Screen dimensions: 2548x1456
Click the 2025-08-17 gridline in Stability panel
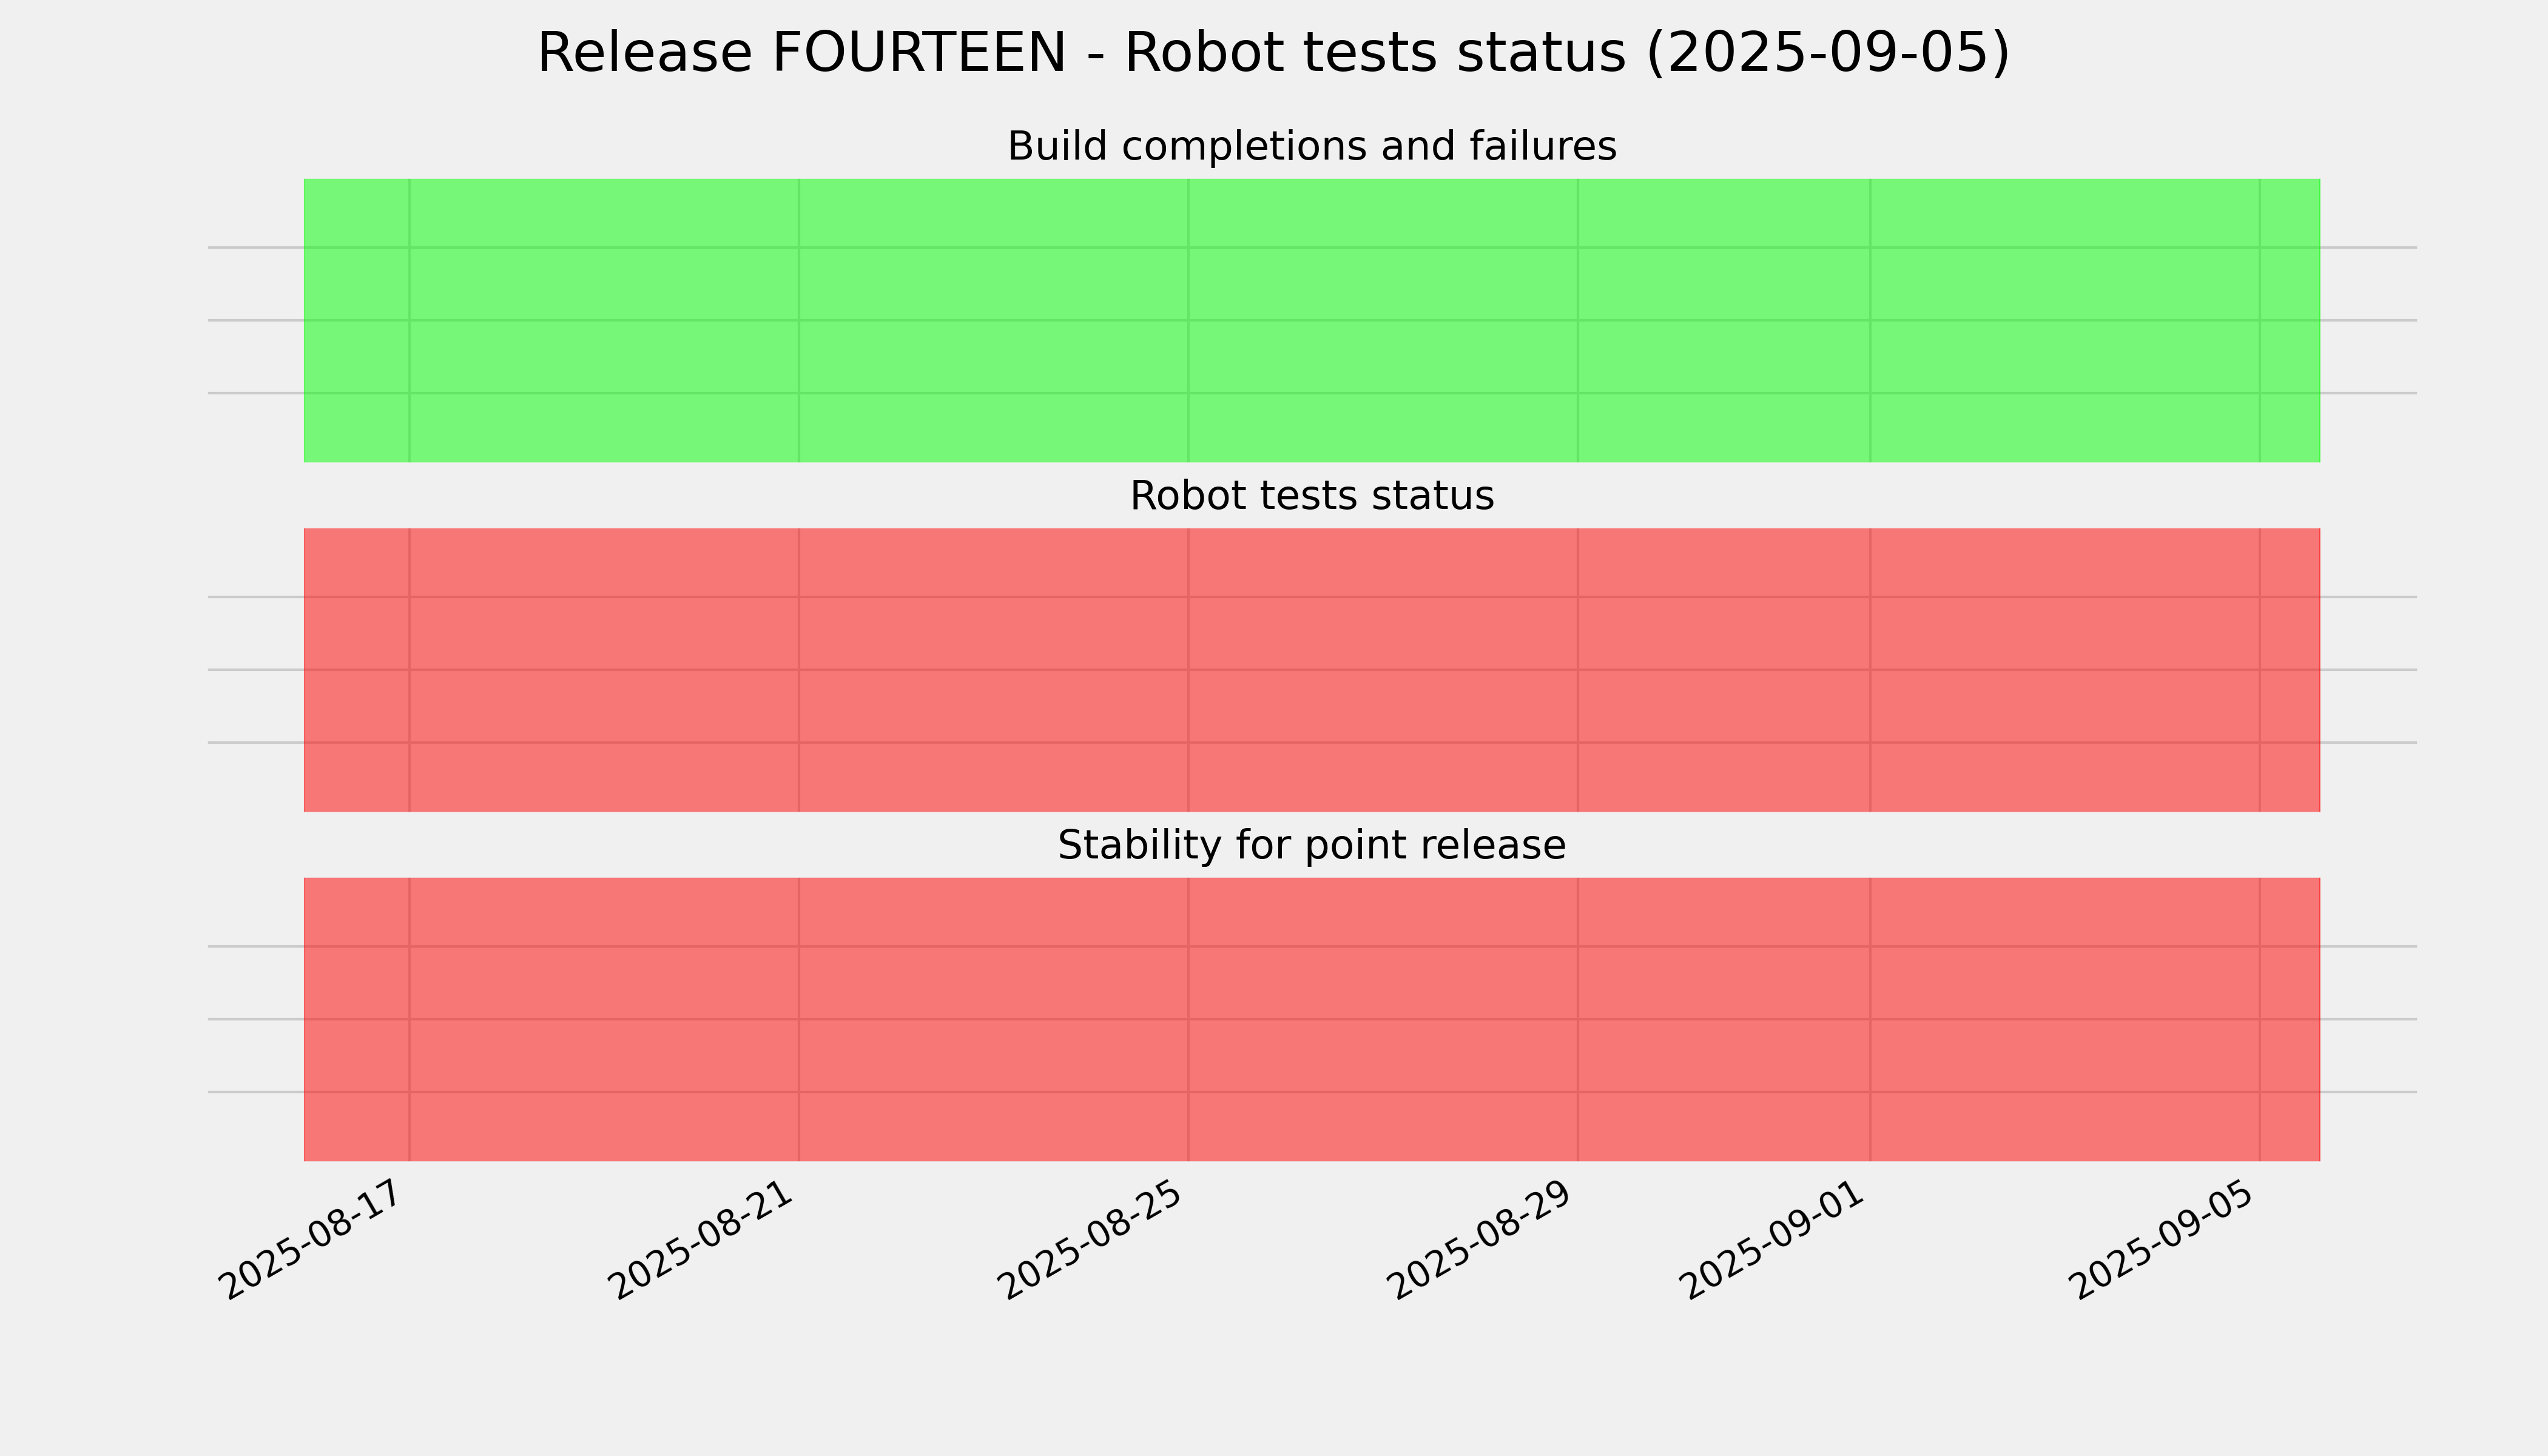[409, 1019]
